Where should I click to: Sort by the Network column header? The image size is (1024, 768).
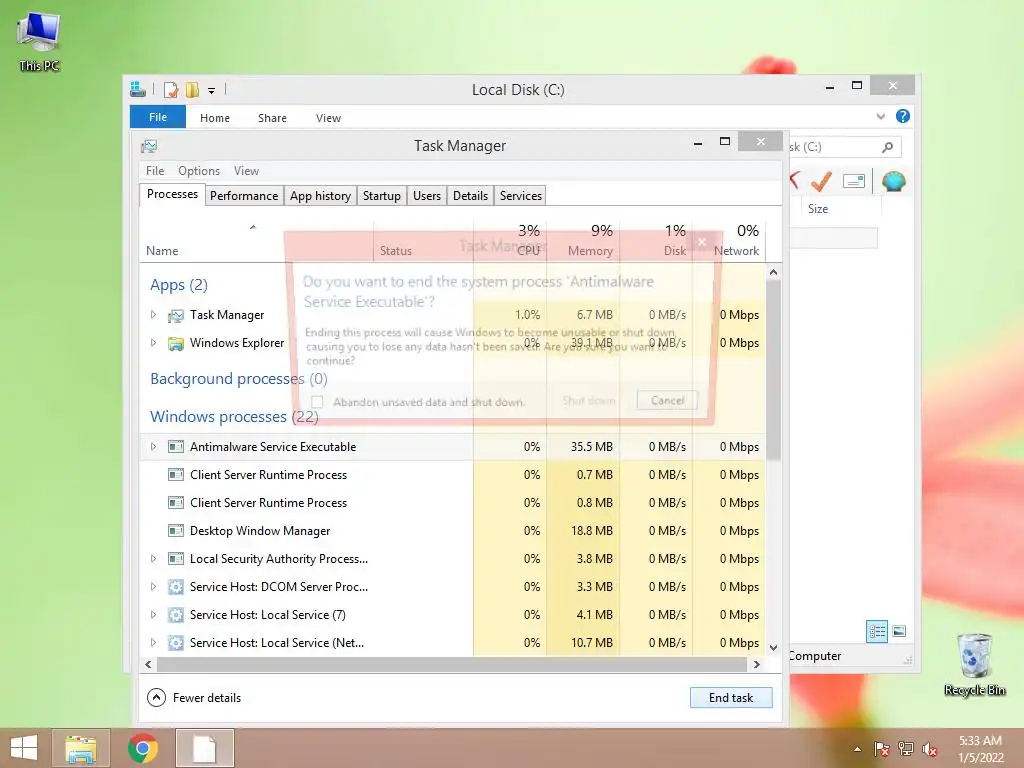tap(729, 240)
